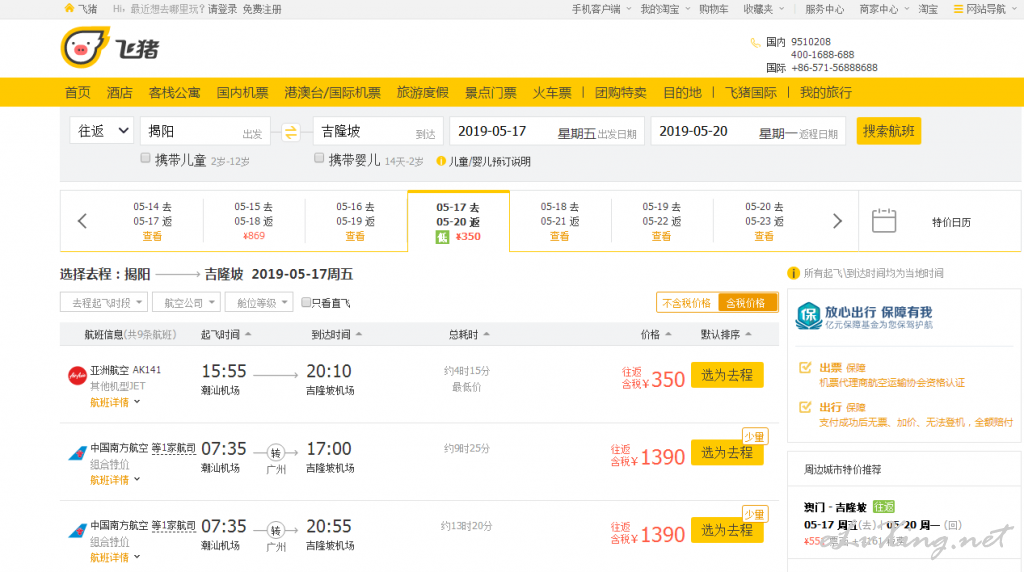Image resolution: width=1024 pixels, height=572 pixels.
Task: Check 携带儿童 checkbox
Action: (146, 158)
